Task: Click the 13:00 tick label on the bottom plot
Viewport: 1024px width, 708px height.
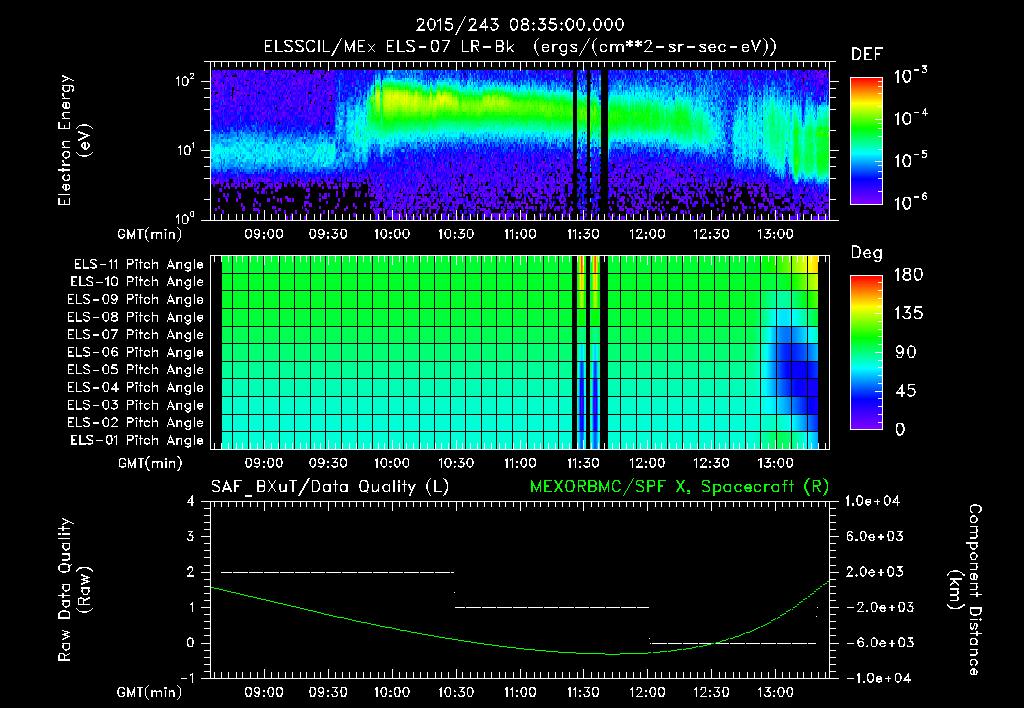Action: 775,692
